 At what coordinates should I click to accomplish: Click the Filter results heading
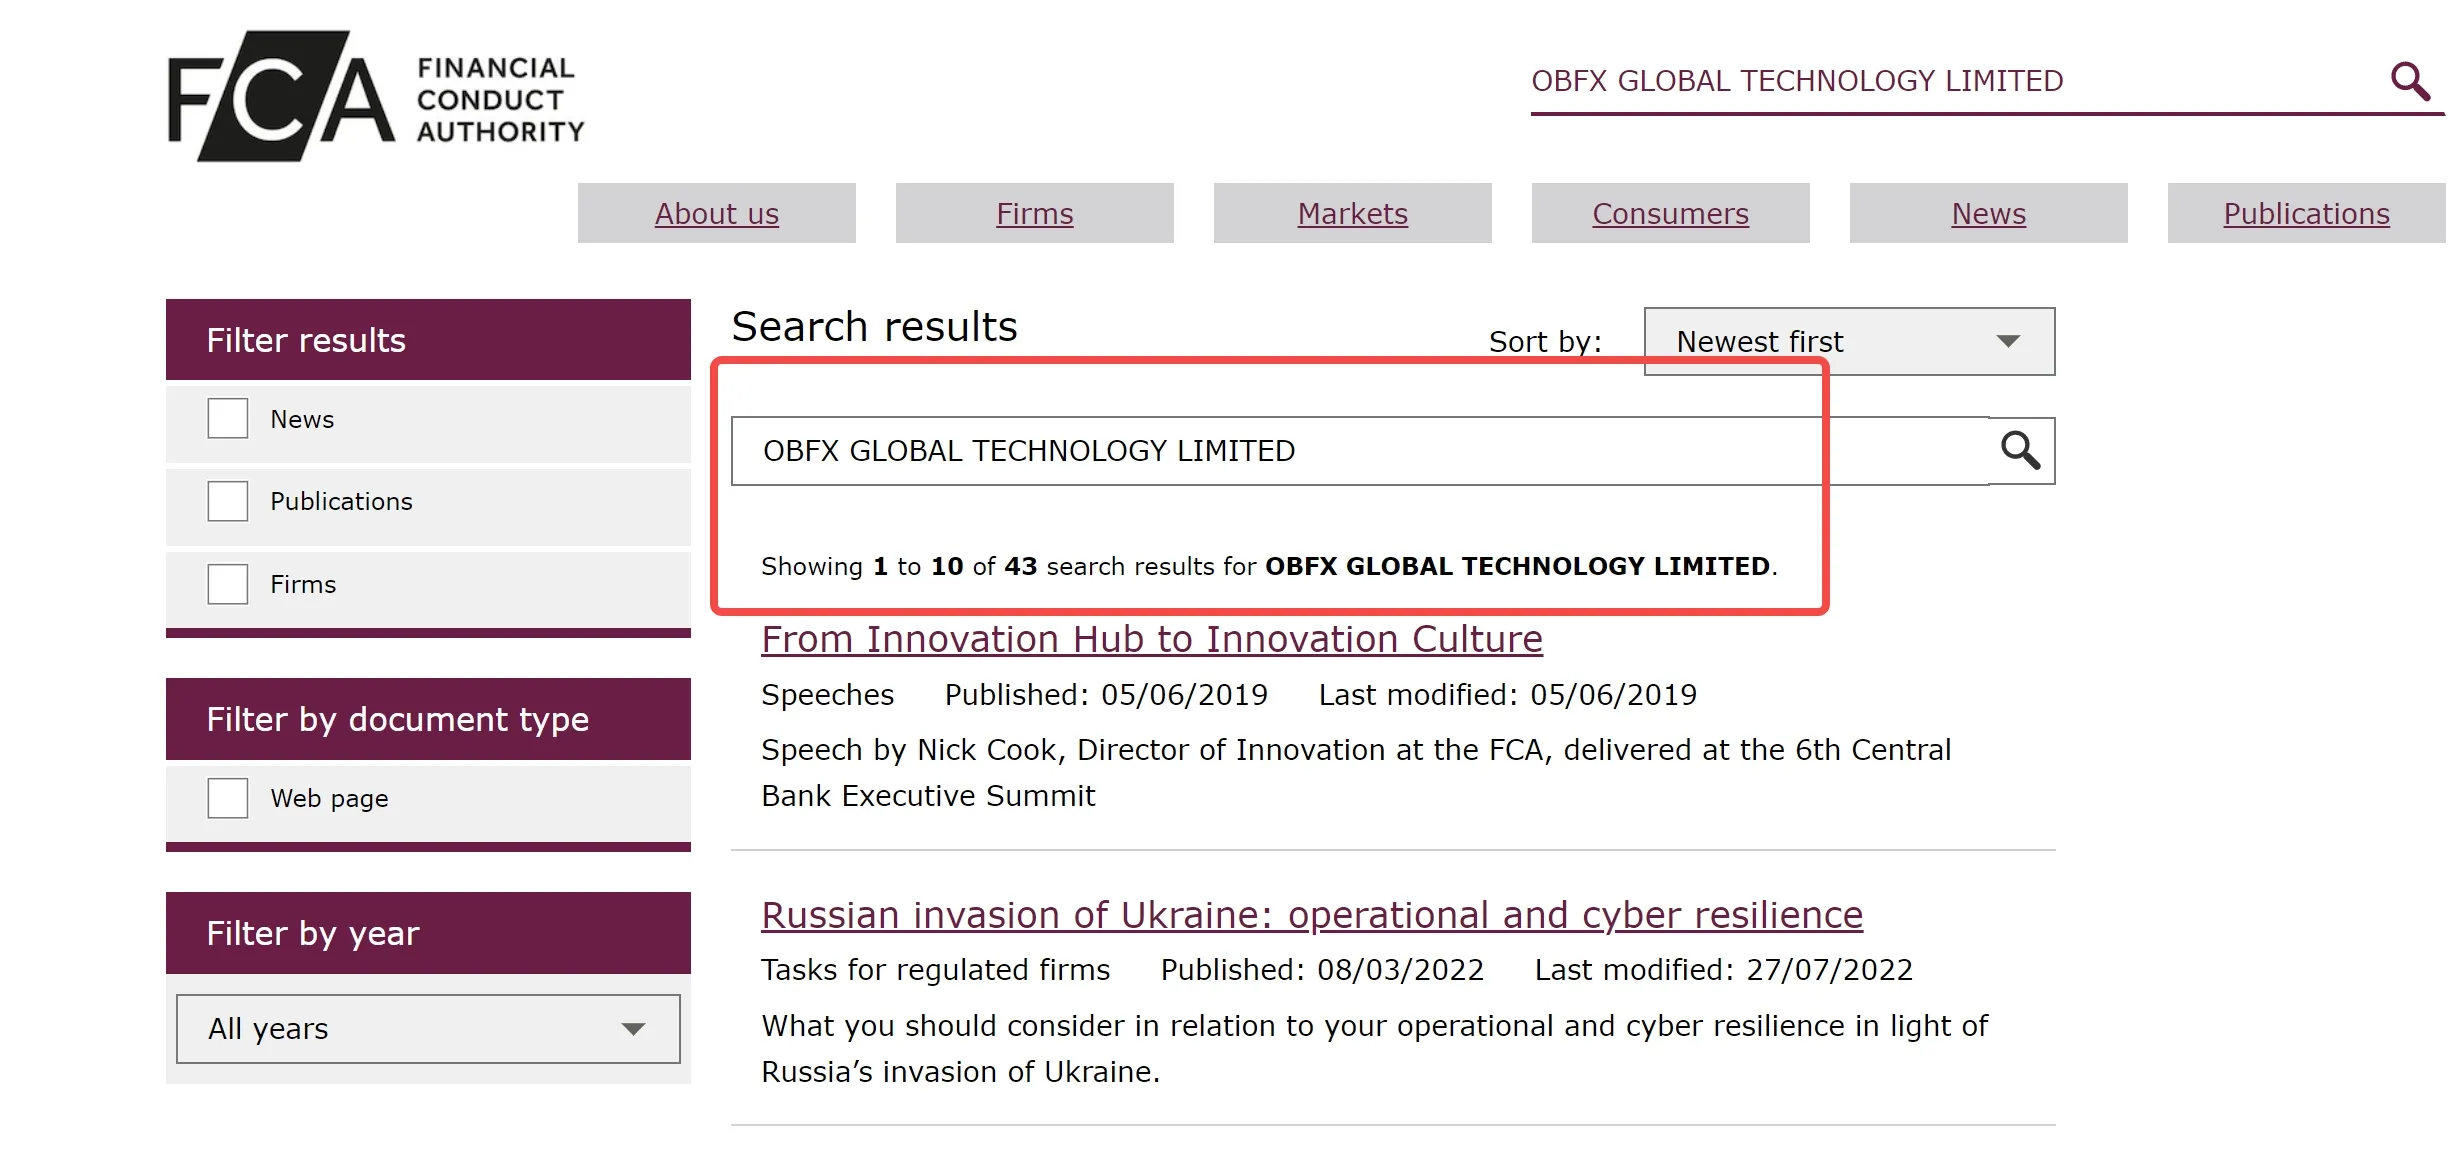[x=428, y=340]
